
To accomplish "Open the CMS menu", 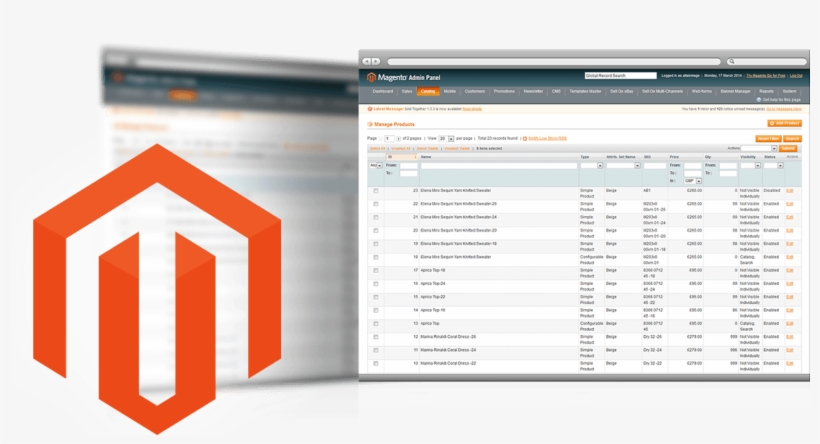I will point(556,92).
